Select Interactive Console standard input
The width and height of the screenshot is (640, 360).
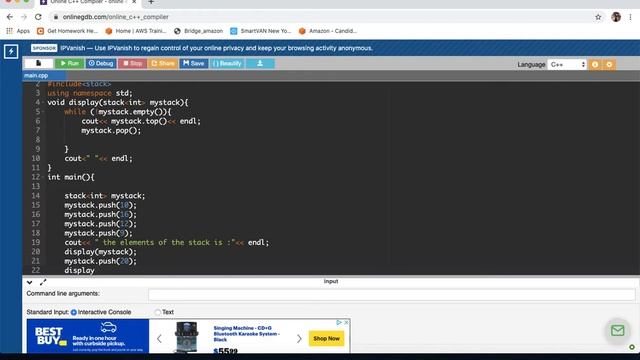(74, 312)
